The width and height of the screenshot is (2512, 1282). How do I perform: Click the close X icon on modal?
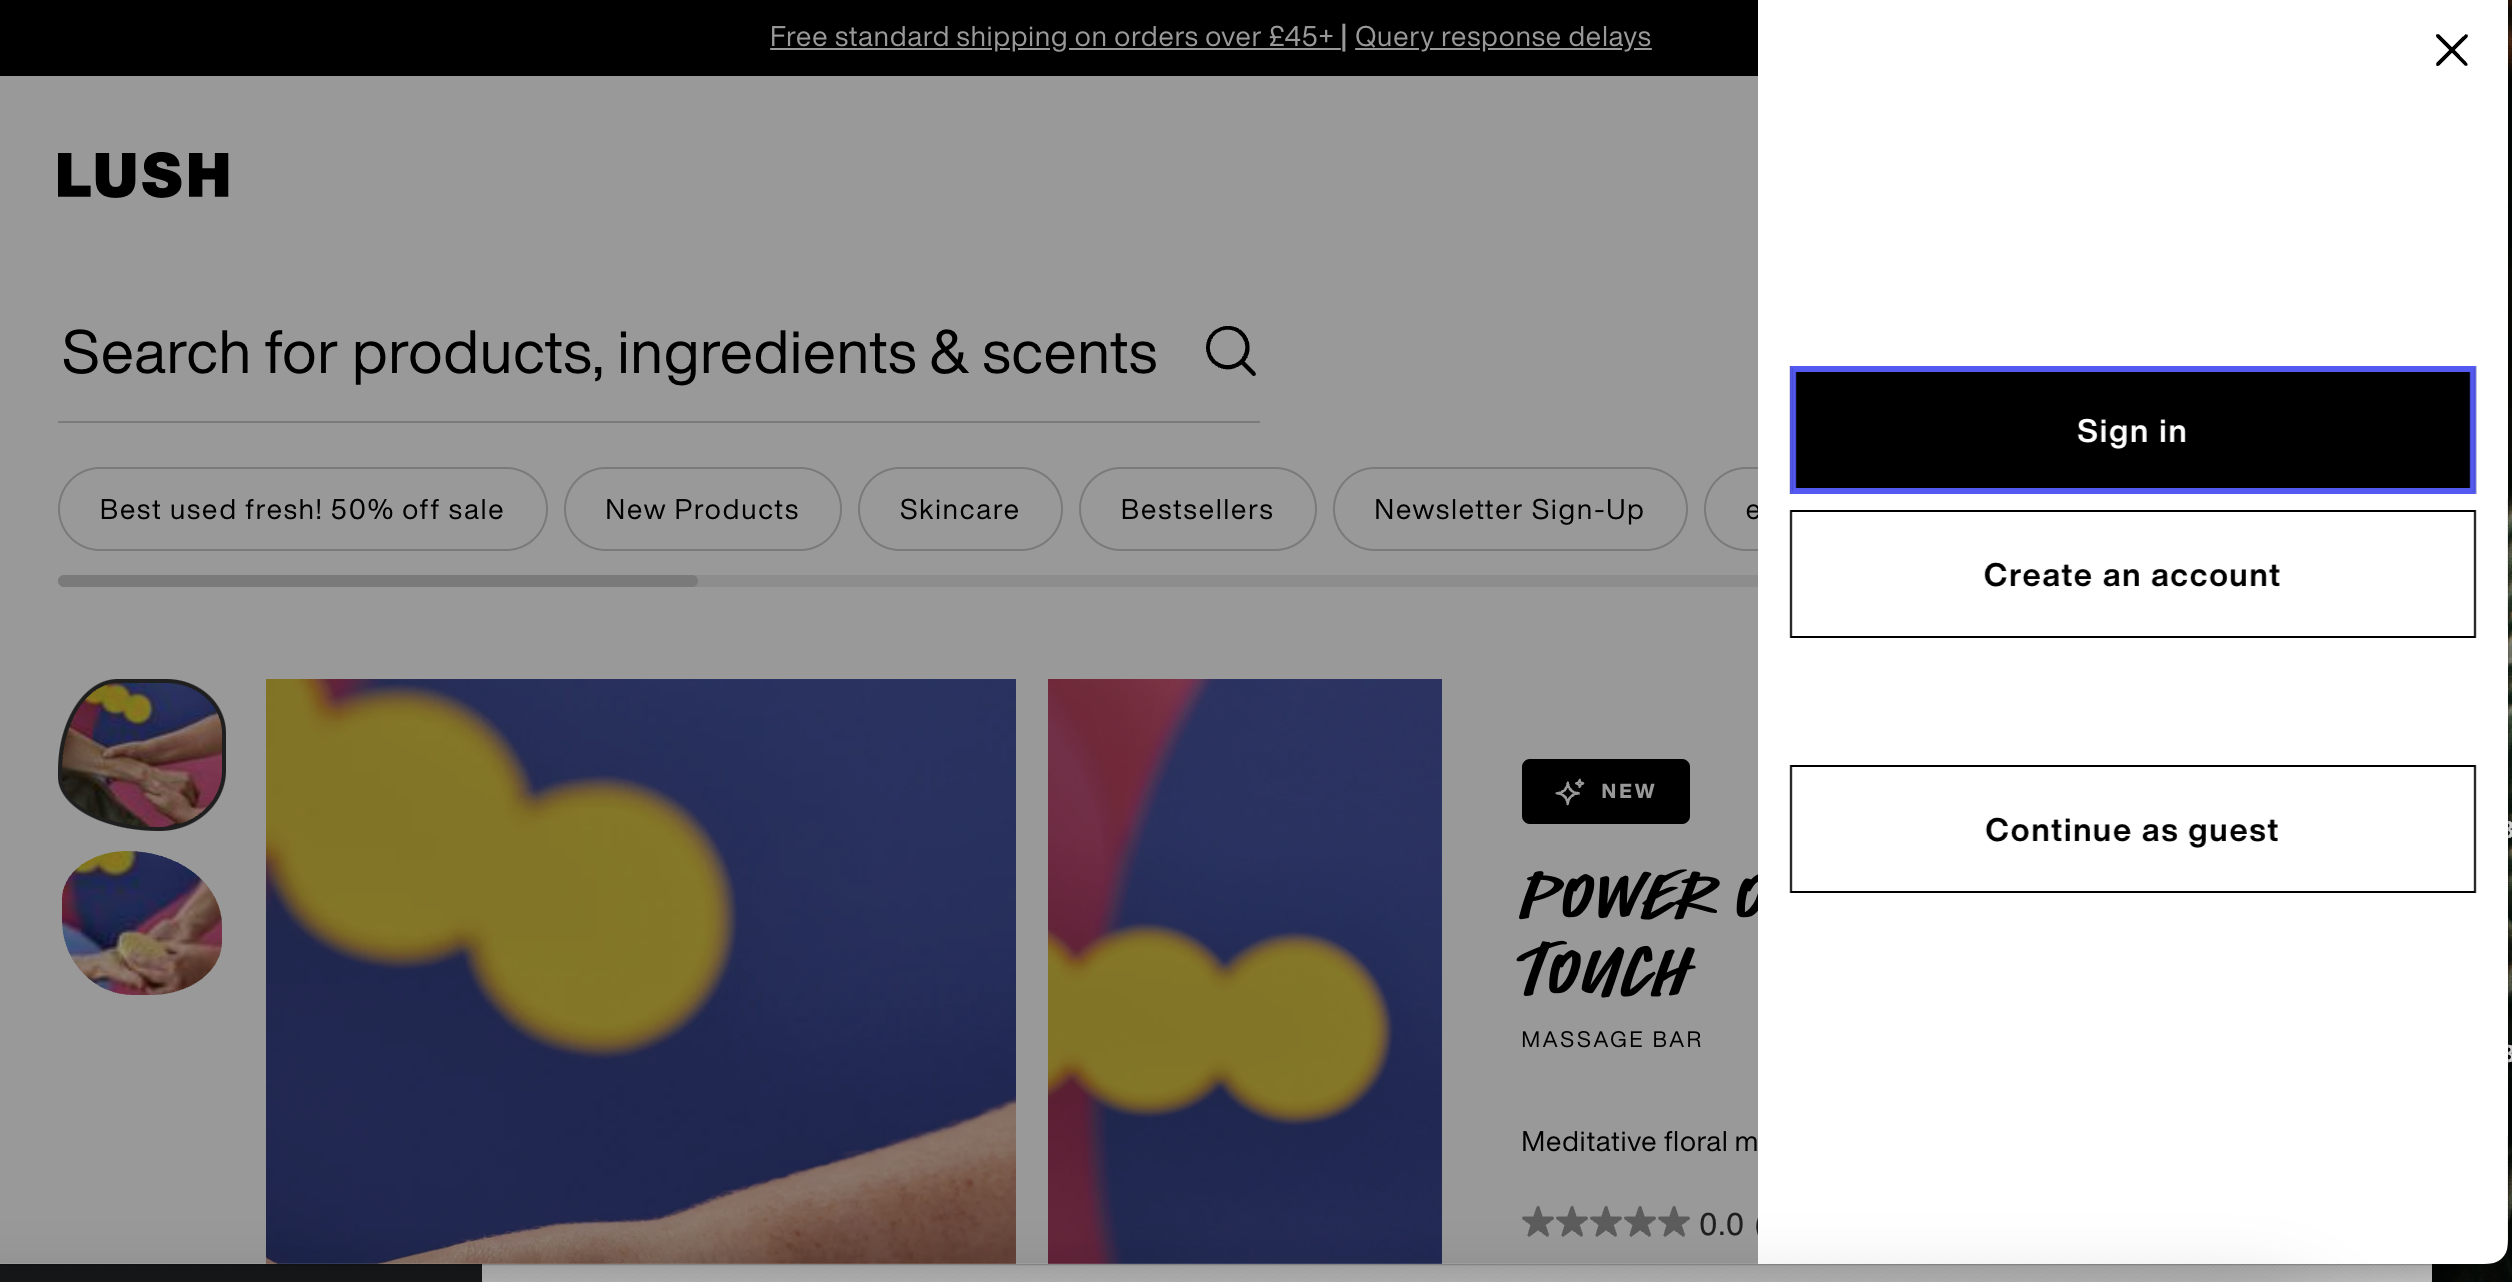(x=2450, y=49)
